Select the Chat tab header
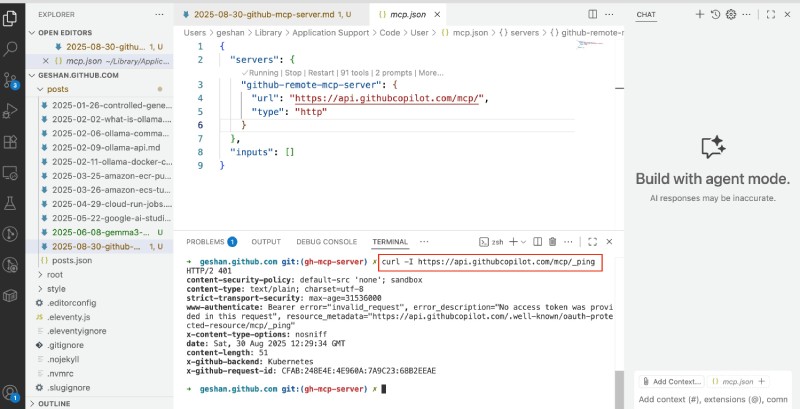Screen dimensions: 800x409 pyautogui.click(x=646, y=15)
